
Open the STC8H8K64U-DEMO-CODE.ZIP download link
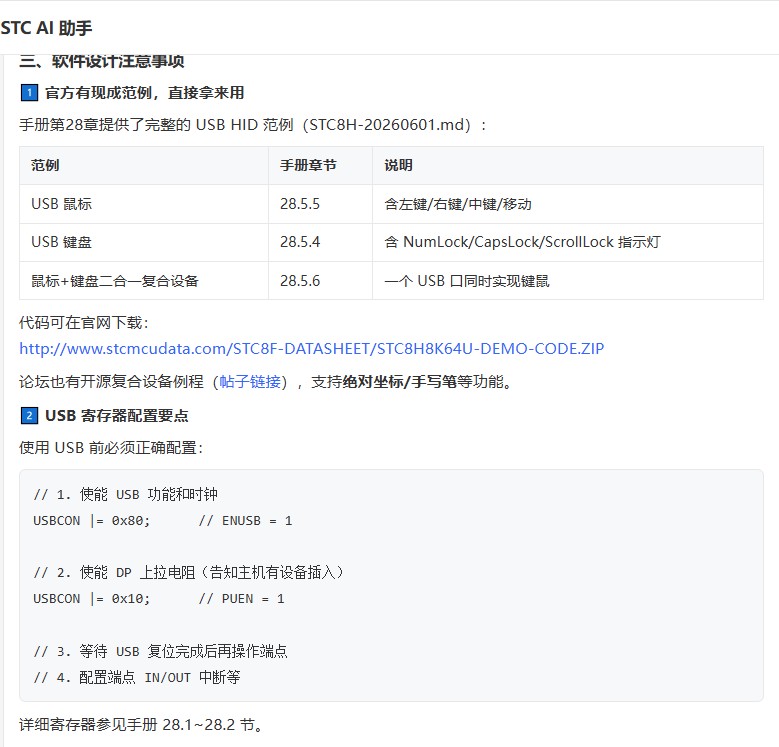312,349
